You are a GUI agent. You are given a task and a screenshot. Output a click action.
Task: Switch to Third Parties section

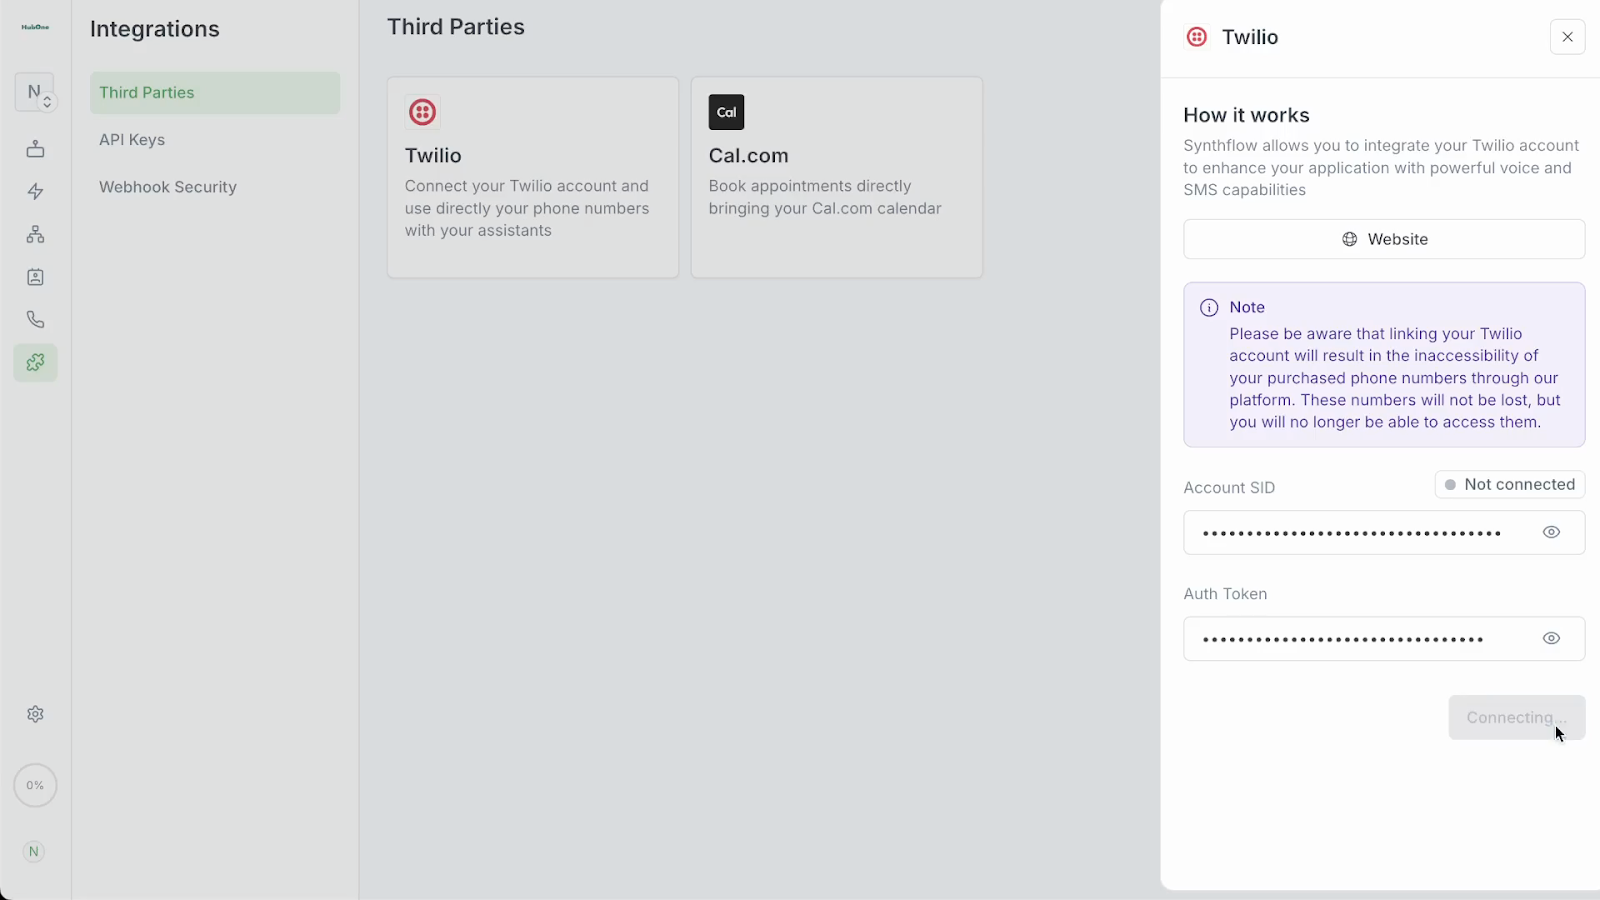(147, 93)
